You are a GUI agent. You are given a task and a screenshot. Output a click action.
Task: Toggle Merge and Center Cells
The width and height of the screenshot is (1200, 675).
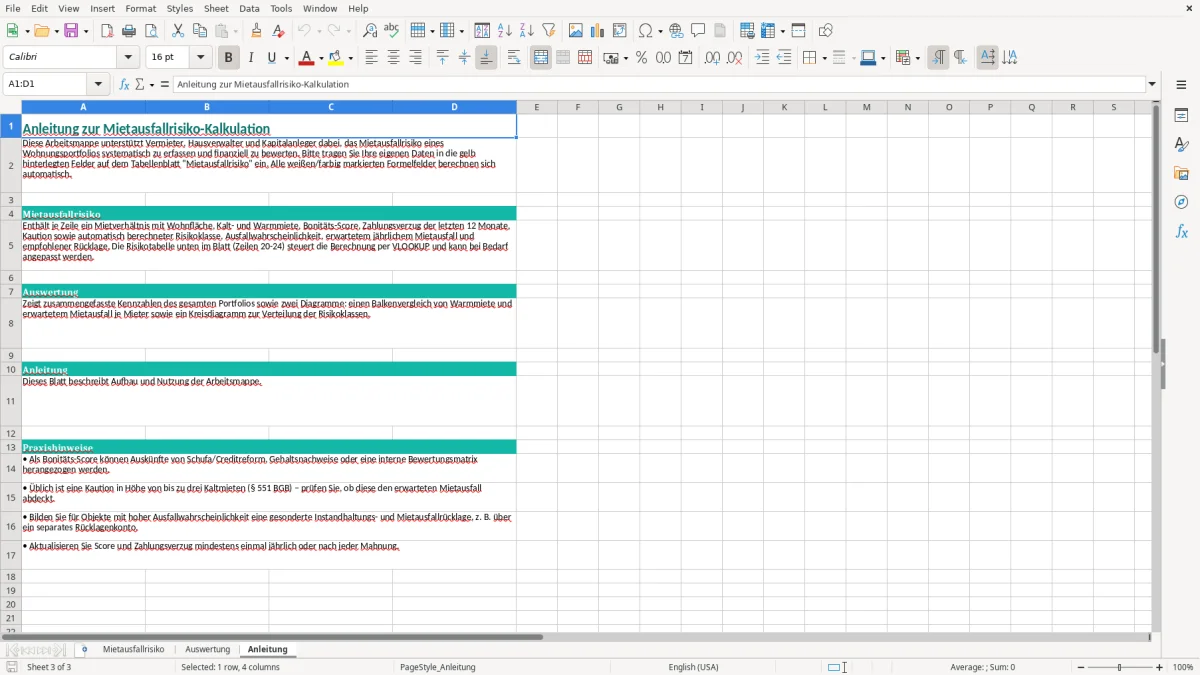point(541,58)
